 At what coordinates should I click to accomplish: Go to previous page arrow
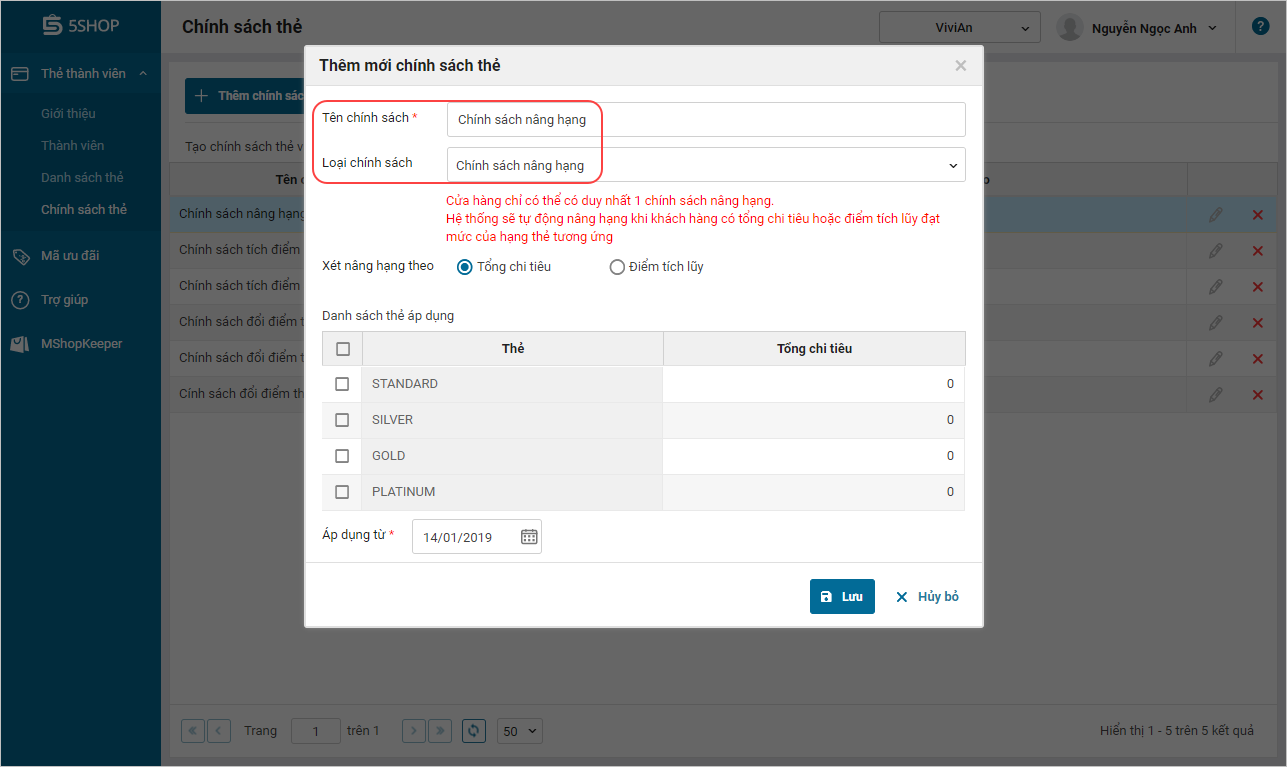219,731
